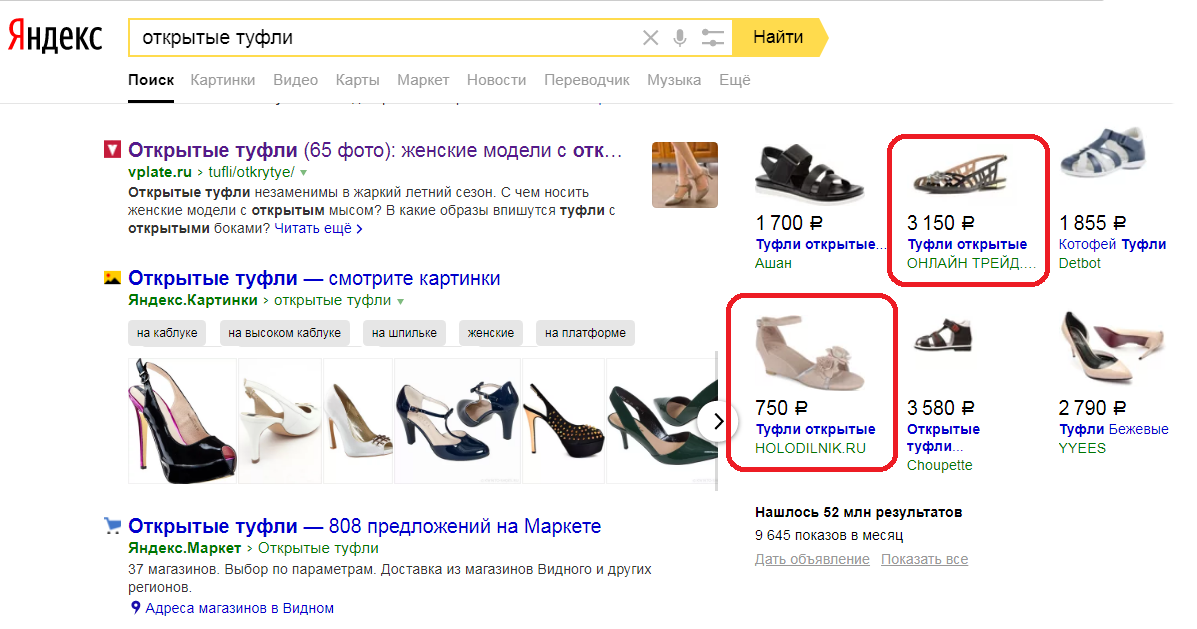Click Яндекс.Маркет source link
The image size is (1197, 629).
[185, 548]
